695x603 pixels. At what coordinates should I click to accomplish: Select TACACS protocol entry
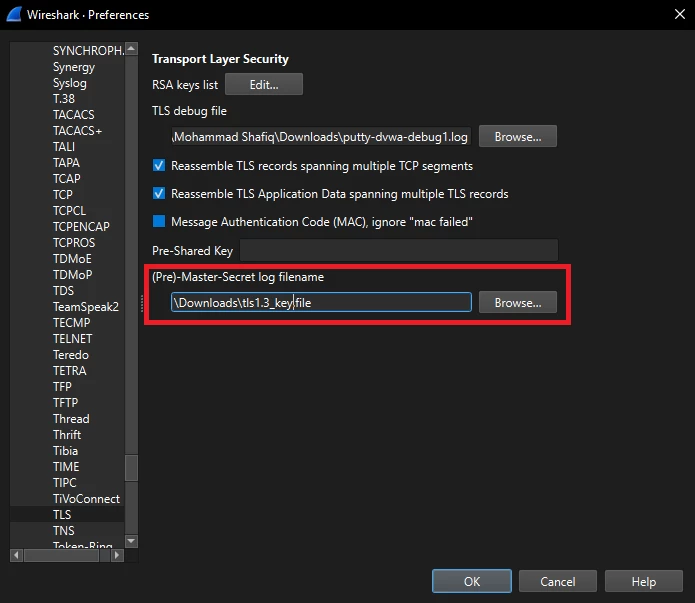(74, 115)
